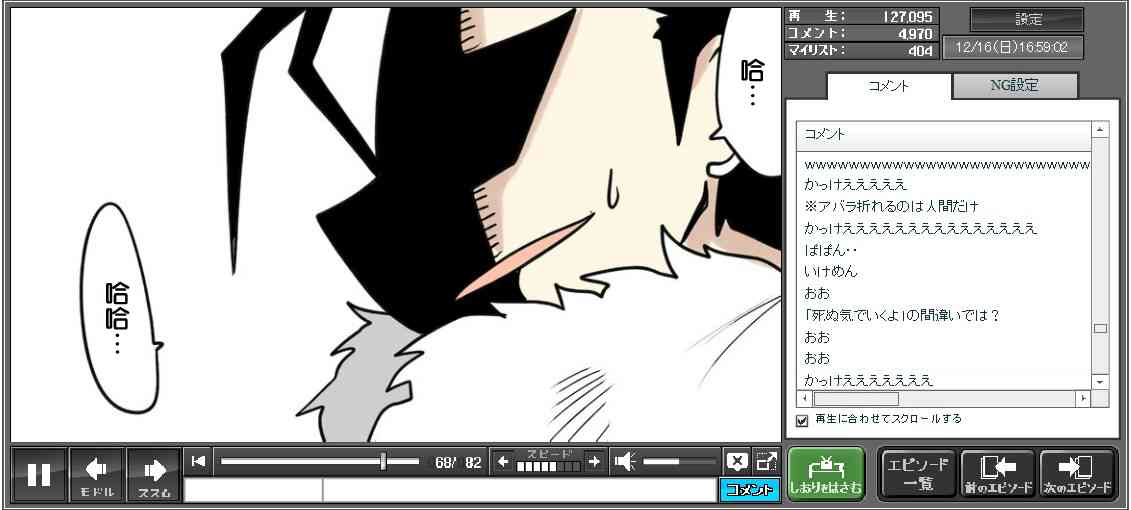Increase speed with the right speed arrow

pos(594,462)
